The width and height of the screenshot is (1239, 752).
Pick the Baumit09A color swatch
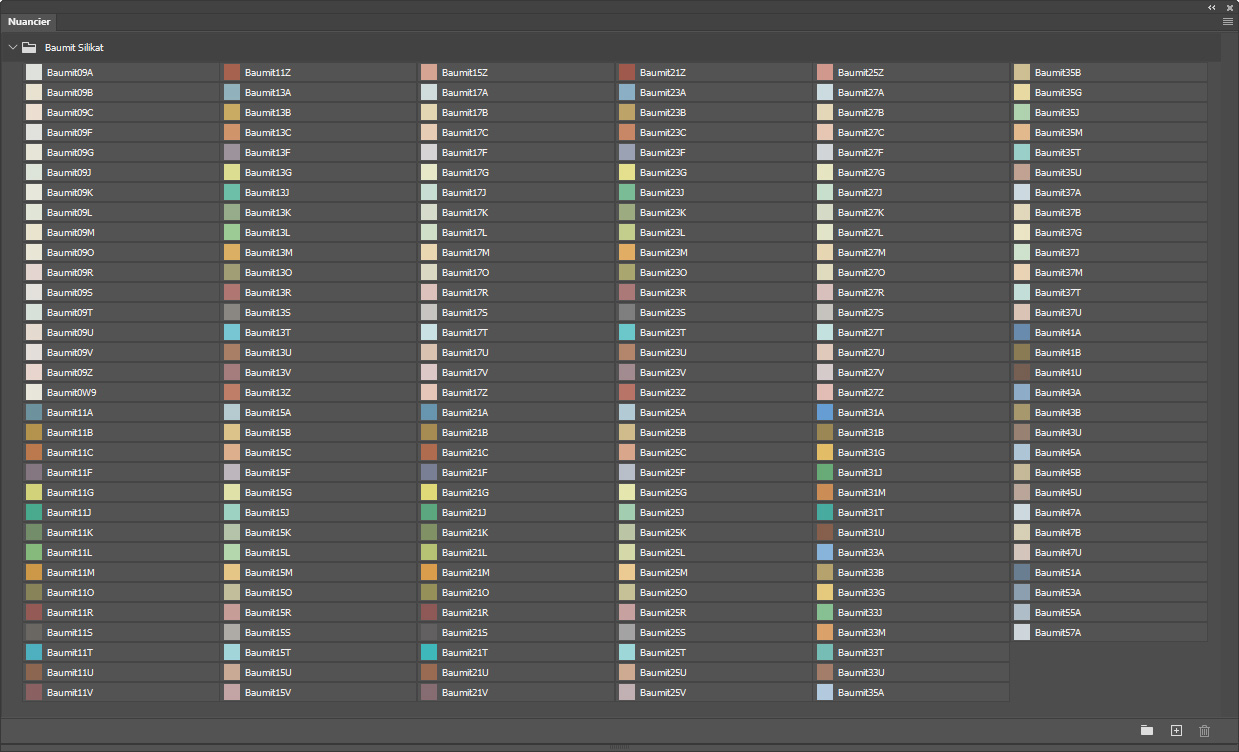click(34, 72)
